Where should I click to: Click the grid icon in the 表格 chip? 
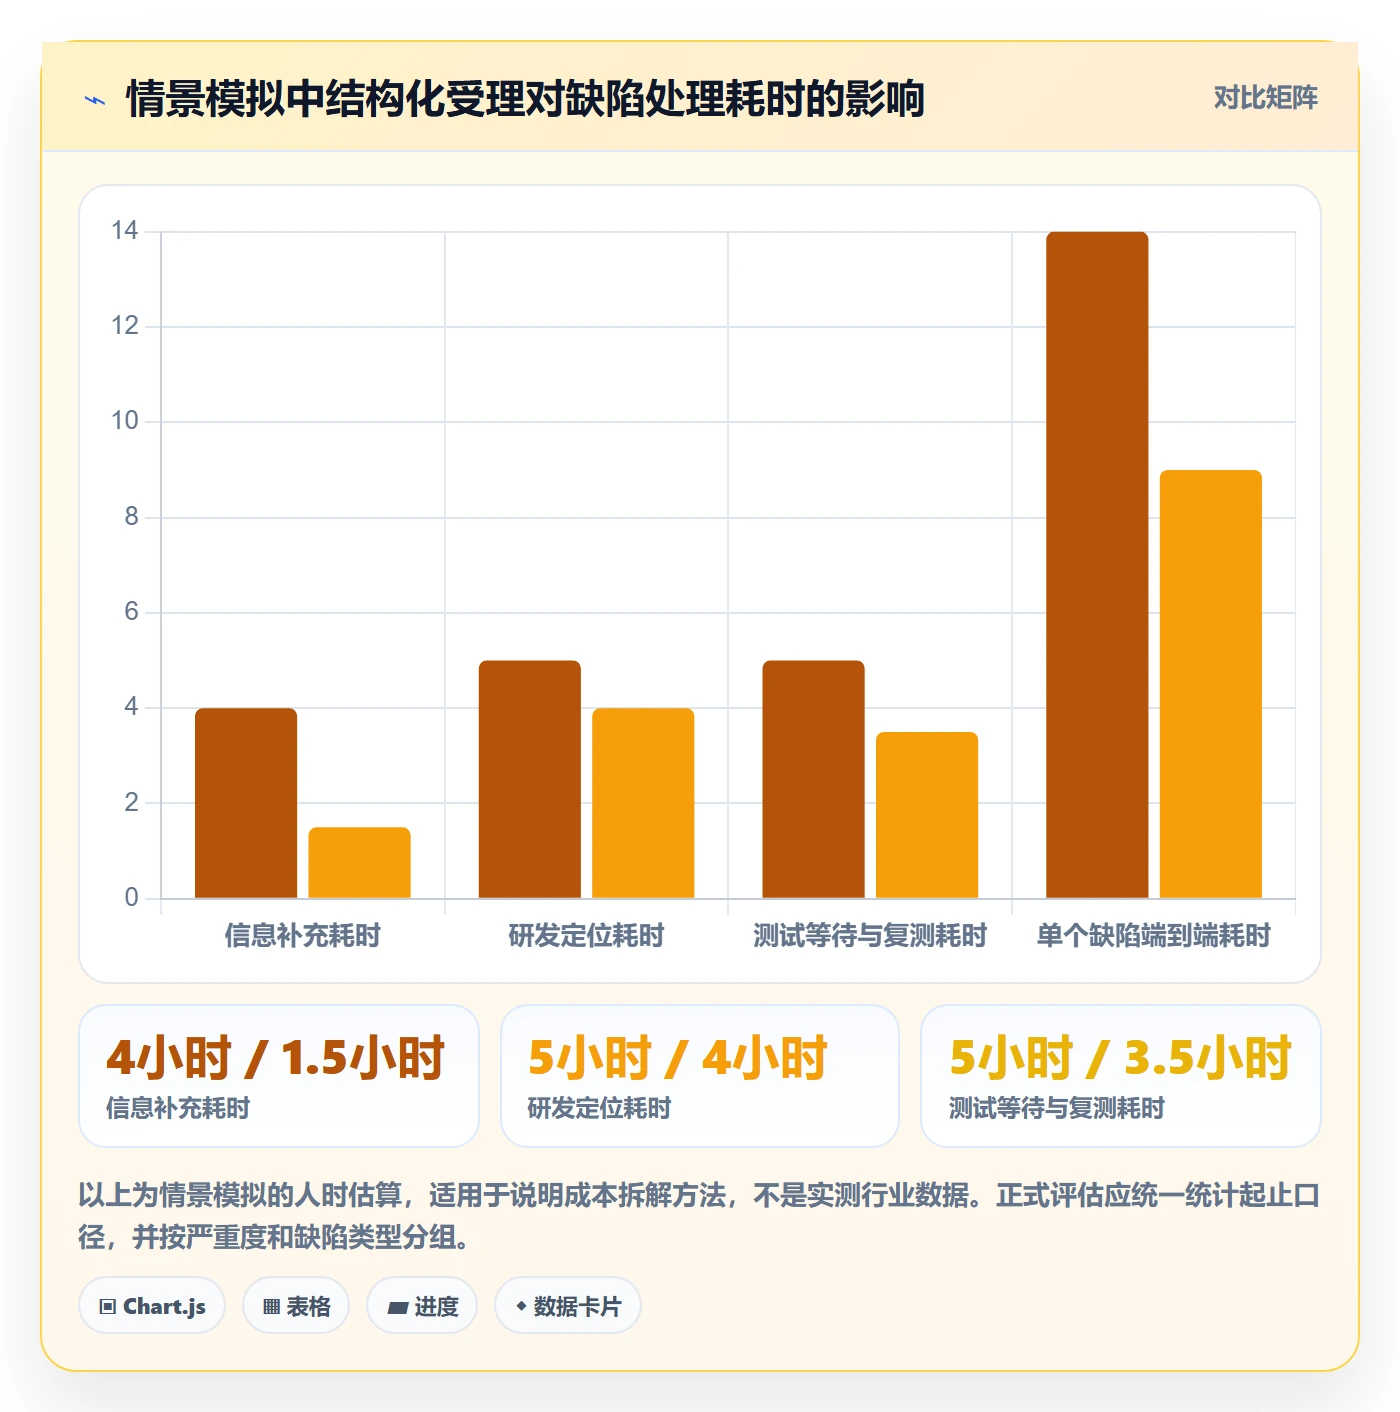pos(271,1307)
